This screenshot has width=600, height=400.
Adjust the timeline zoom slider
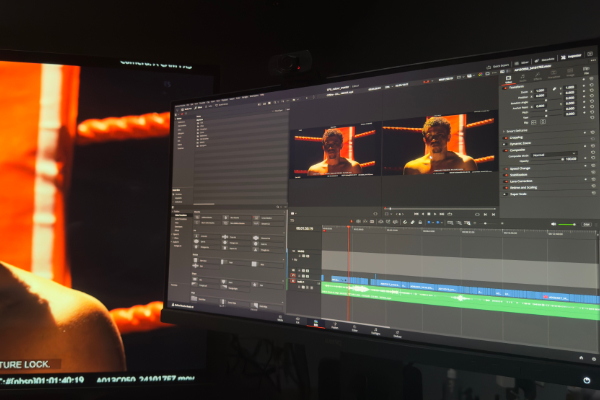click(x=488, y=223)
